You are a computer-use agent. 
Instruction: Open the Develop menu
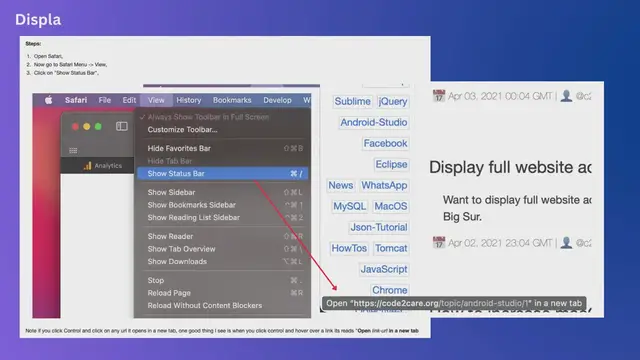[277, 100]
